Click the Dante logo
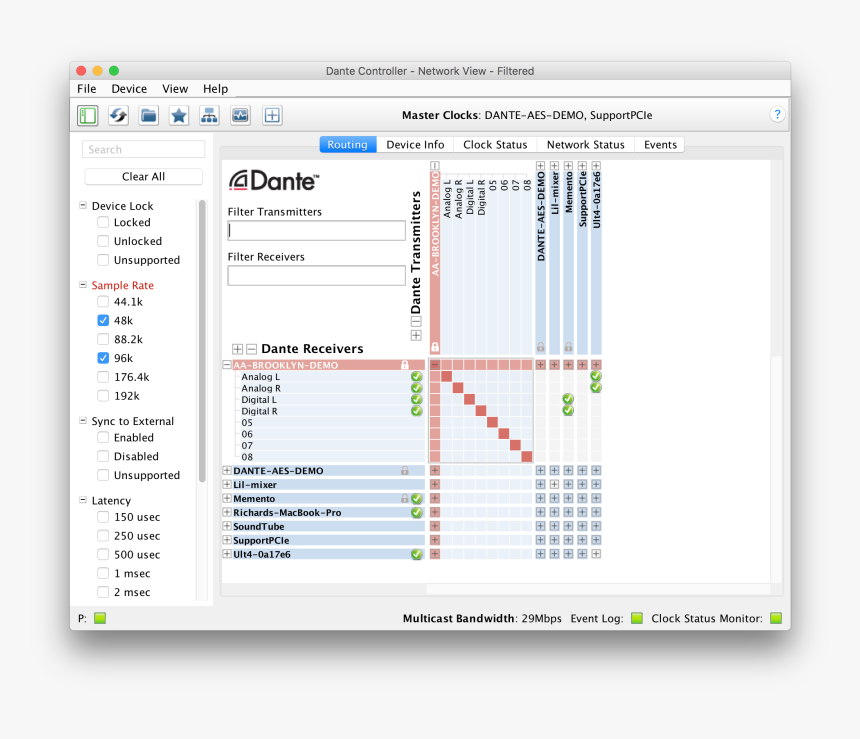Screen dimensions: 860x739 pos(274,180)
